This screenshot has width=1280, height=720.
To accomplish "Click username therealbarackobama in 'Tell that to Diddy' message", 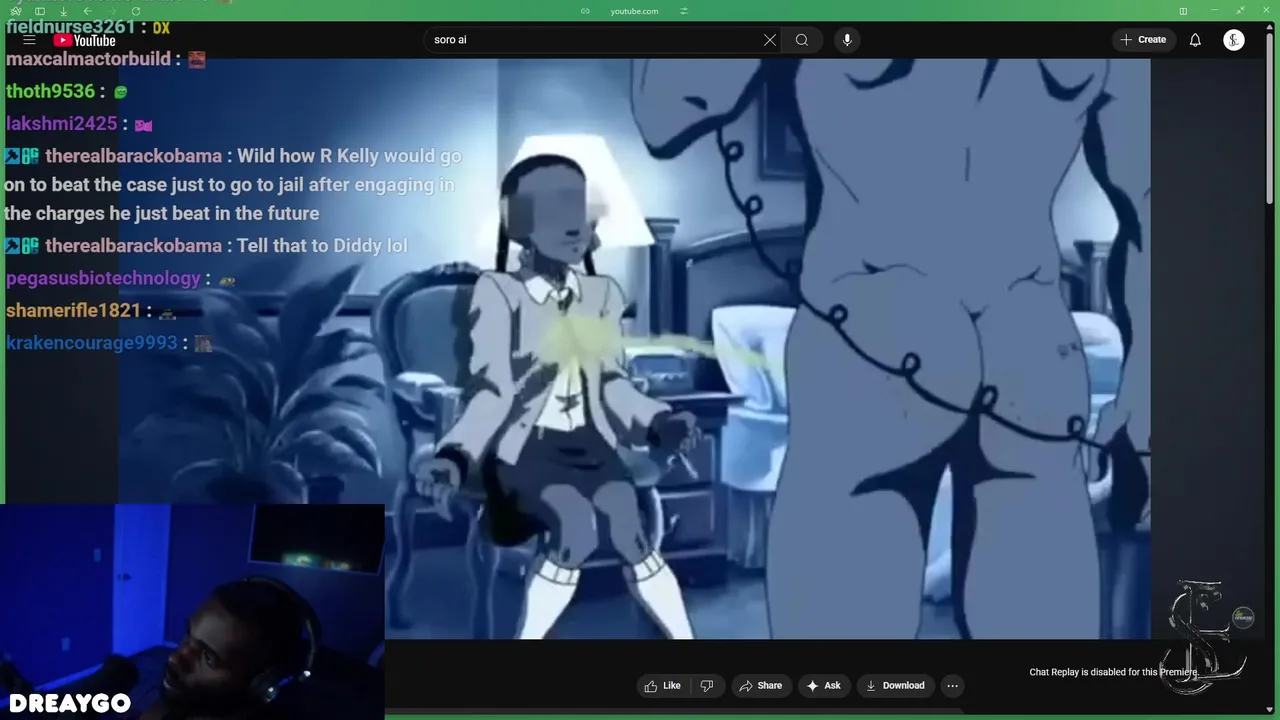I will (135, 246).
